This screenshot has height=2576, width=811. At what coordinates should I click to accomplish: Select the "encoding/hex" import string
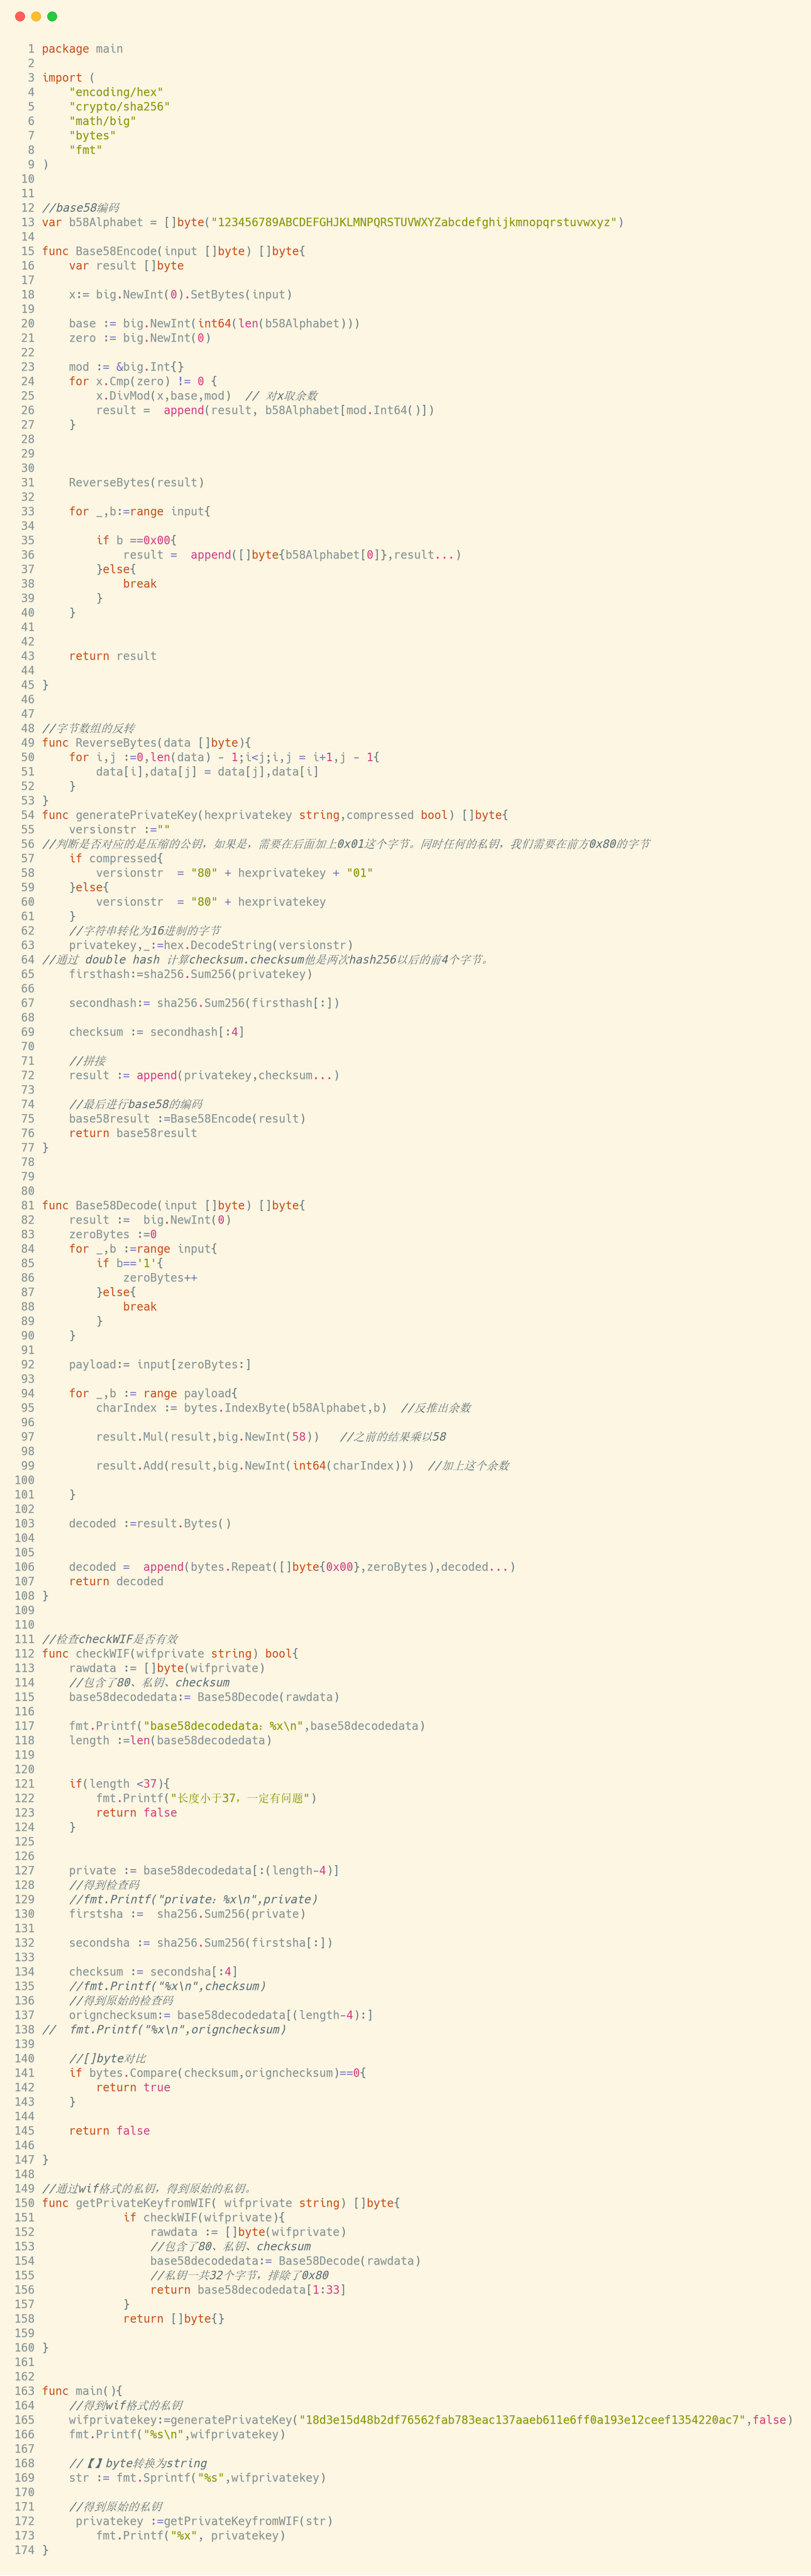[116, 92]
